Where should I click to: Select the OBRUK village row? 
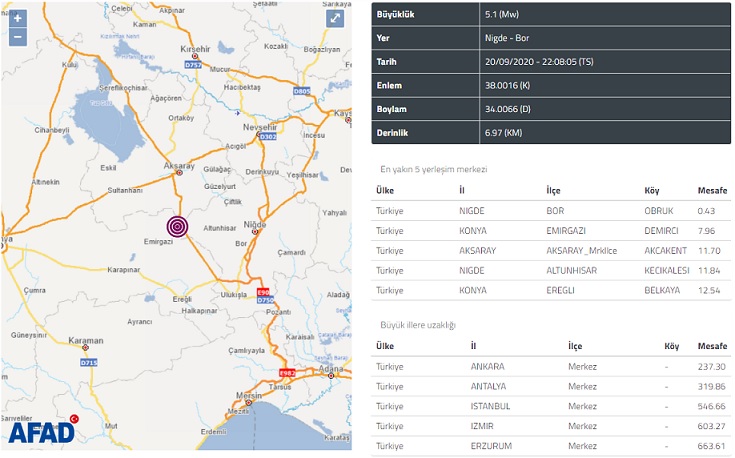point(551,211)
